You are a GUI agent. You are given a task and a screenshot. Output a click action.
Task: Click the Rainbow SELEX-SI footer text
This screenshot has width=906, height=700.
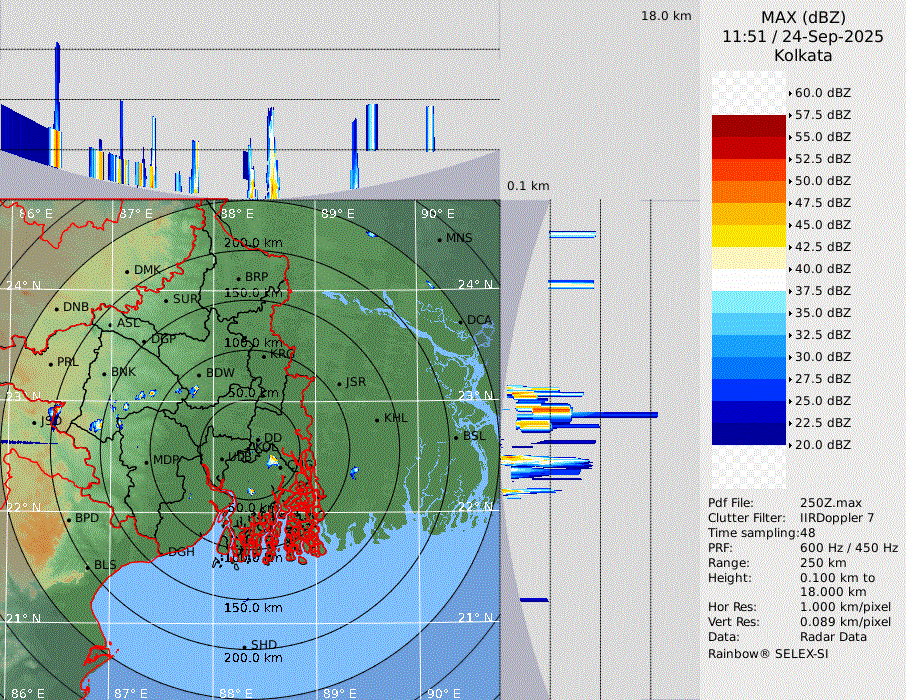(768, 653)
